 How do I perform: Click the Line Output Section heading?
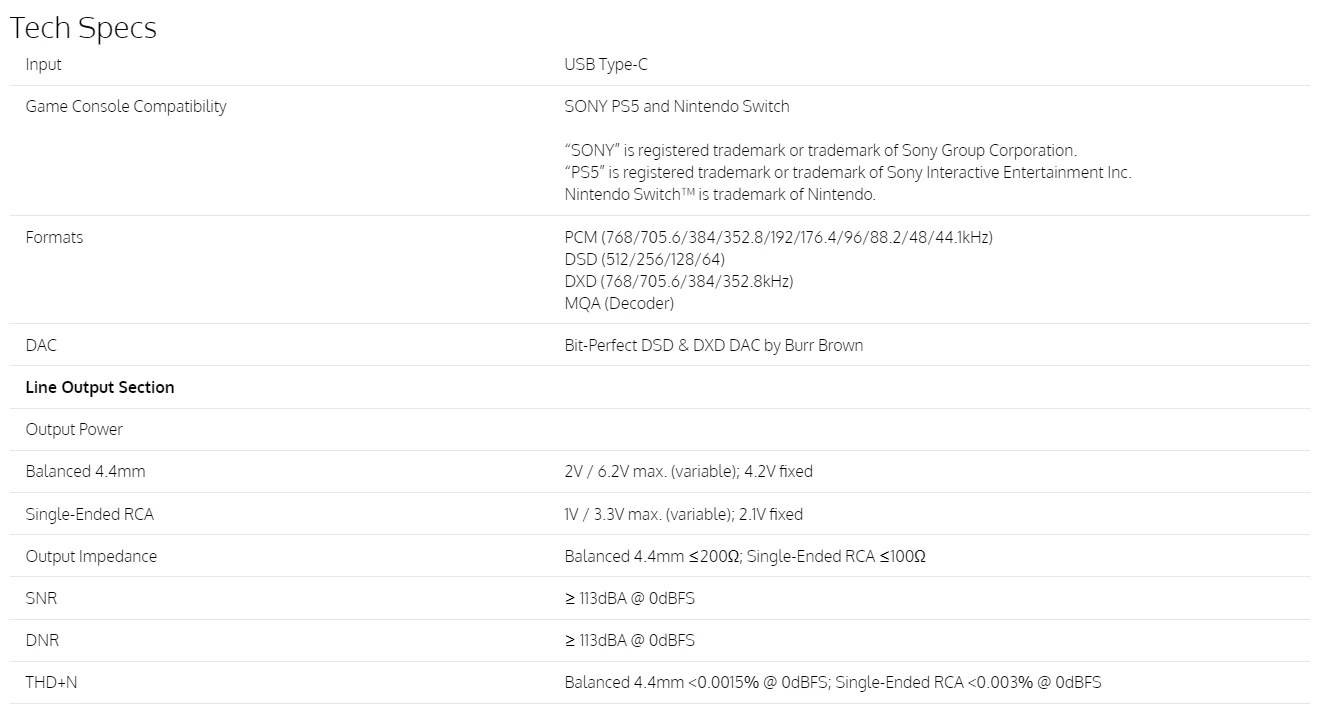click(x=100, y=388)
